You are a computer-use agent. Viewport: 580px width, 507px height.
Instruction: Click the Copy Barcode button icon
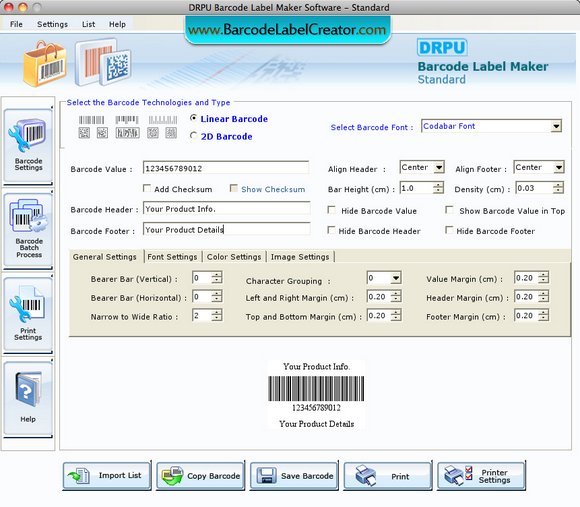pyautogui.click(x=172, y=476)
